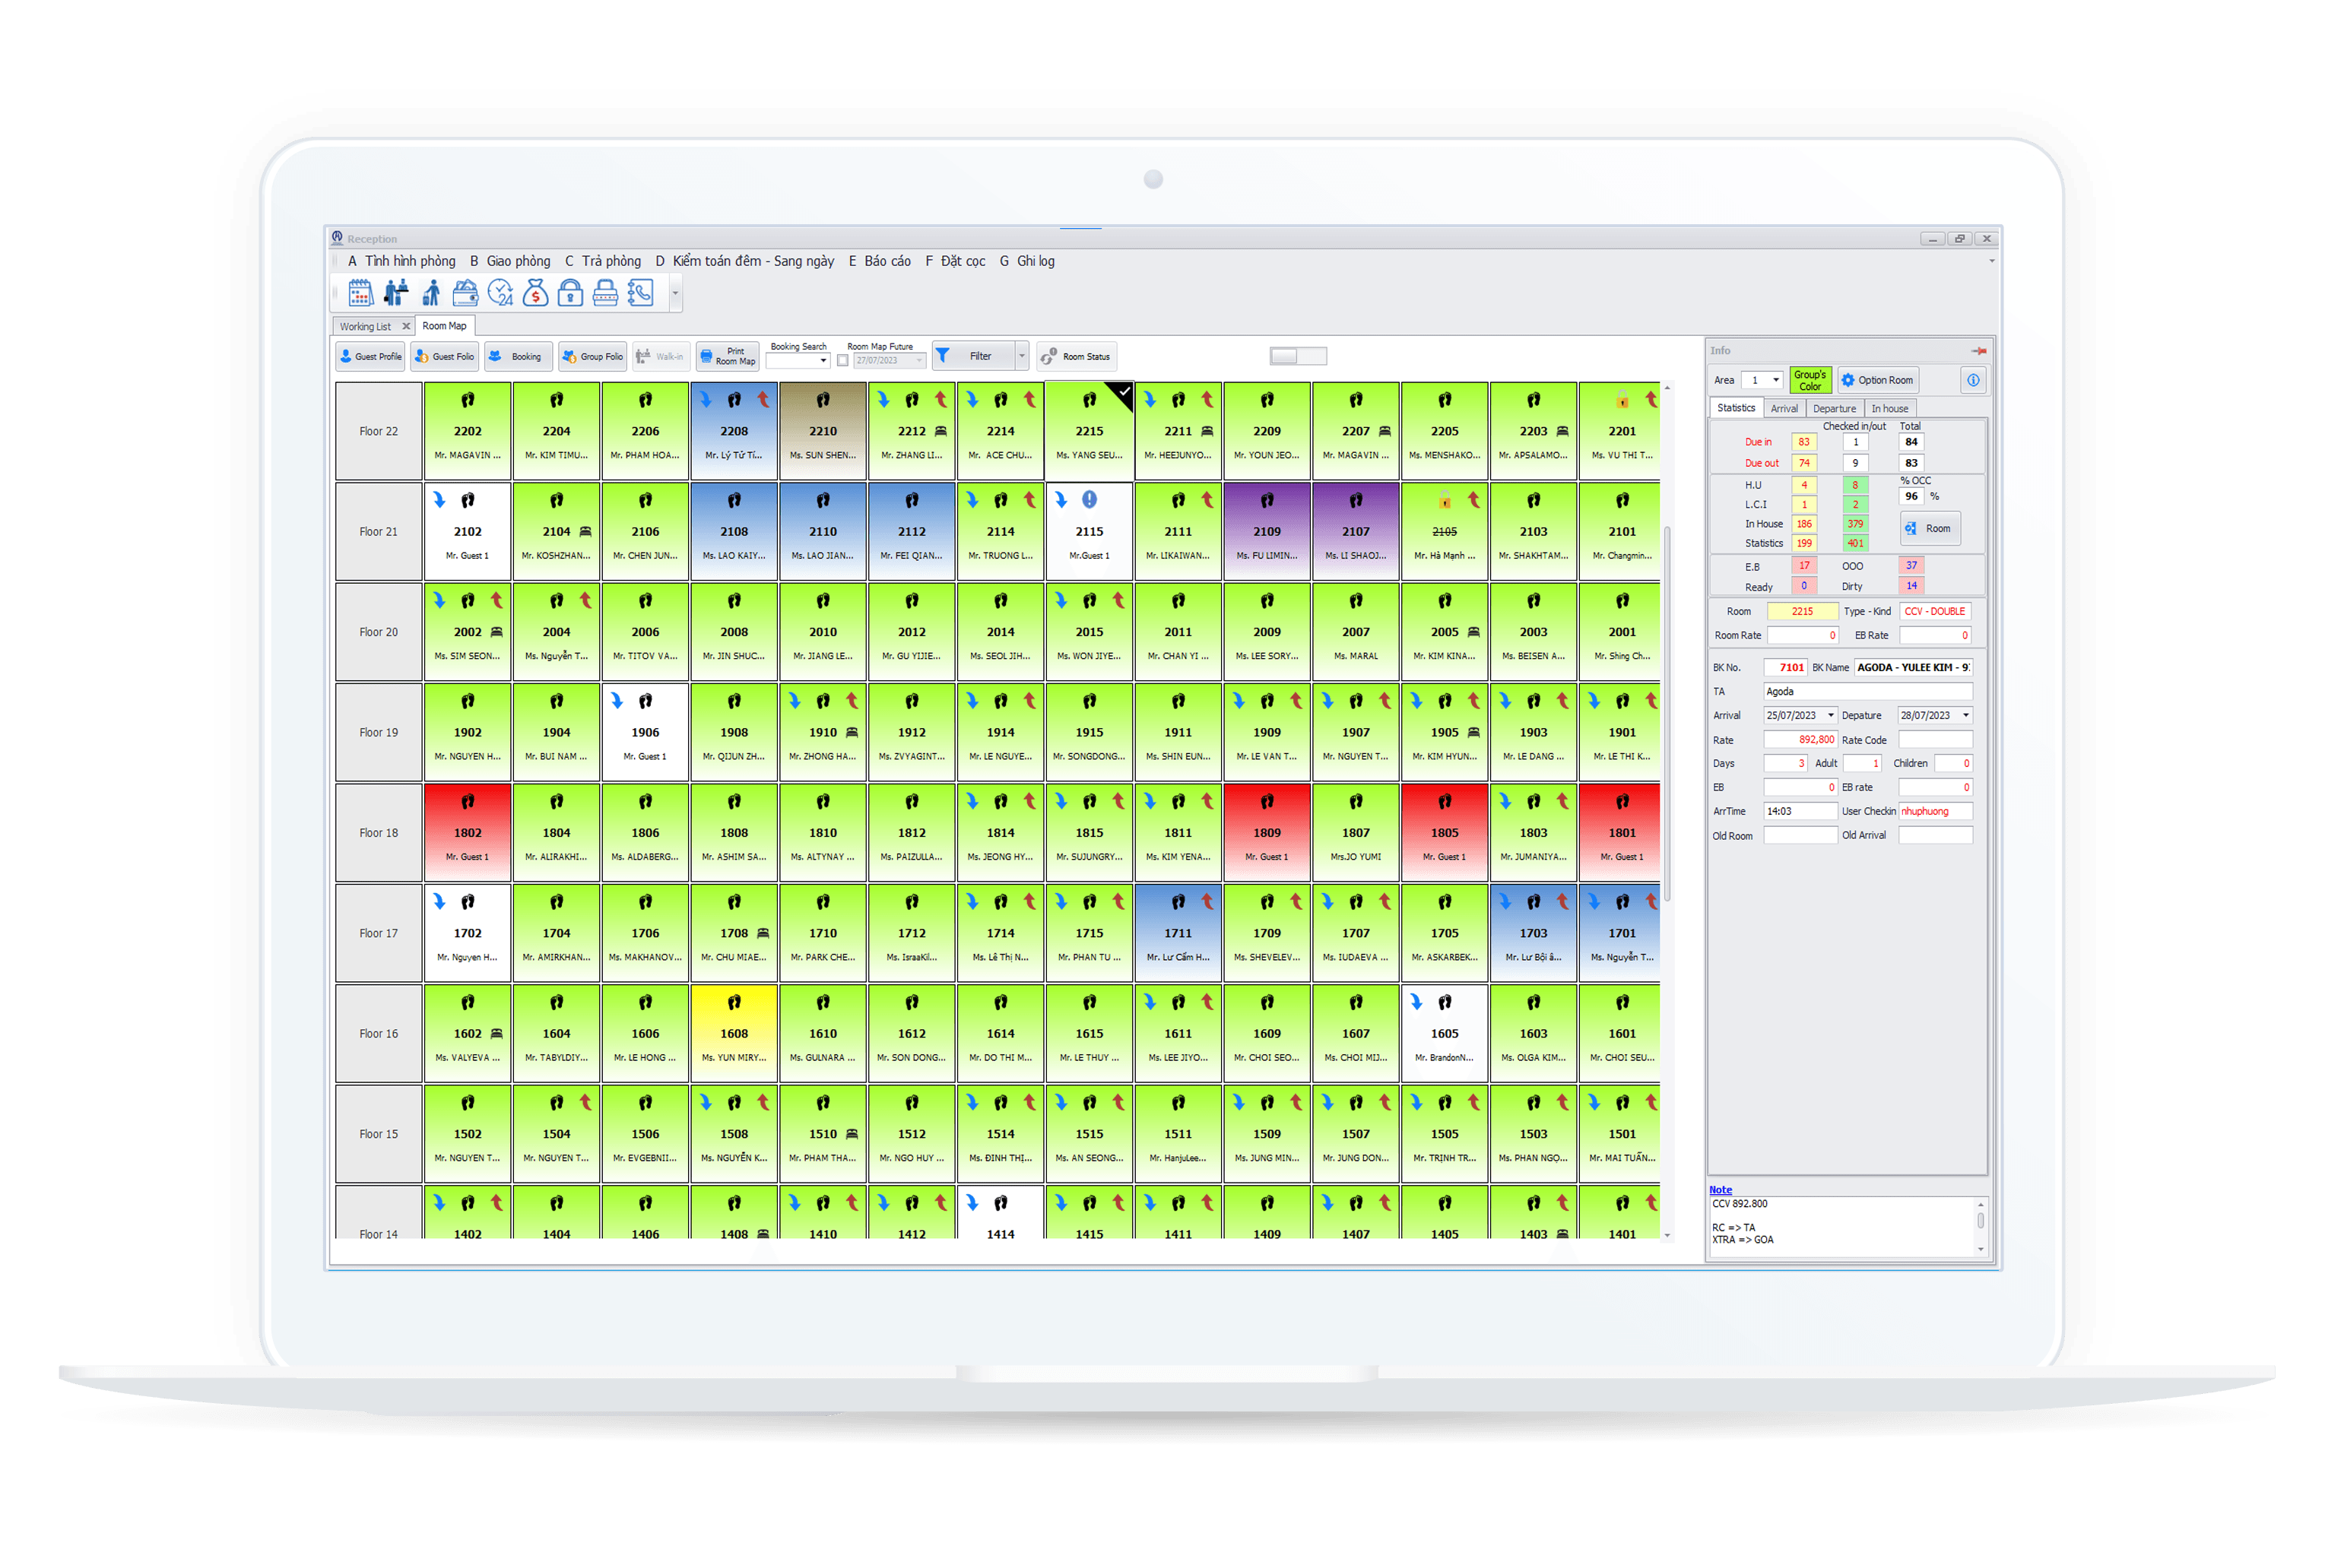This screenshot has height=1568, width=2344.
Task: Close the Working List tab with X
Action: tap(406, 326)
